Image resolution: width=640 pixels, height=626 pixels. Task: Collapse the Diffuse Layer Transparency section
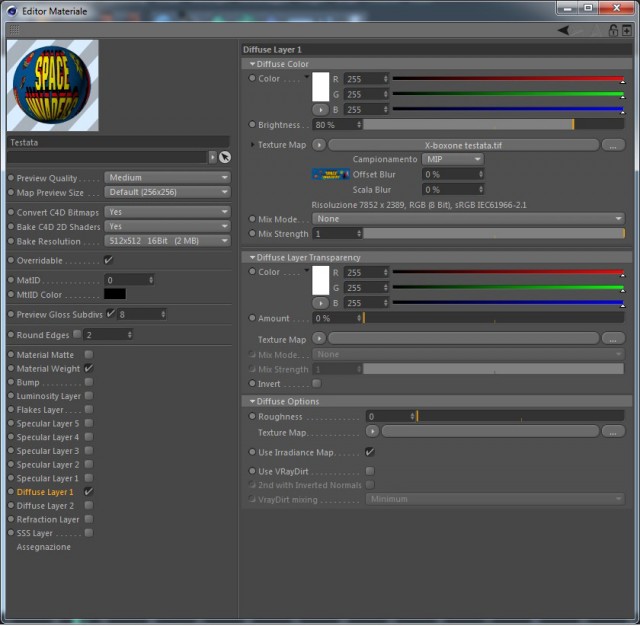coord(252,258)
